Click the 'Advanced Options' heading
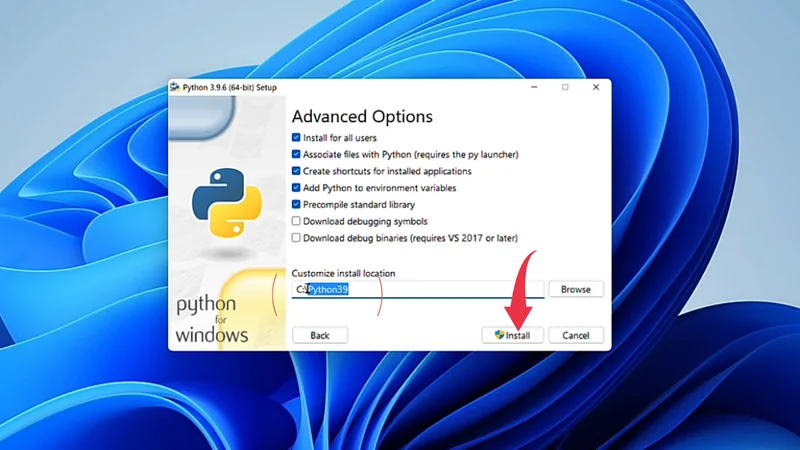The image size is (800, 450). pos(362,116)
